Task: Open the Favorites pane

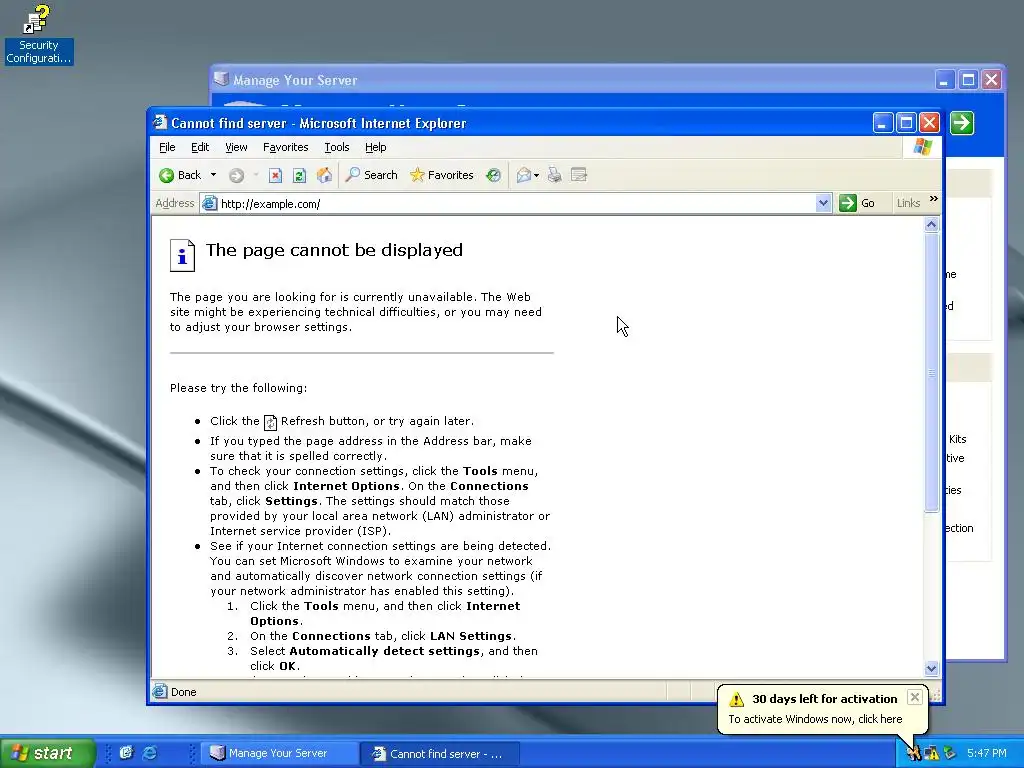Action: click(441, 175)
